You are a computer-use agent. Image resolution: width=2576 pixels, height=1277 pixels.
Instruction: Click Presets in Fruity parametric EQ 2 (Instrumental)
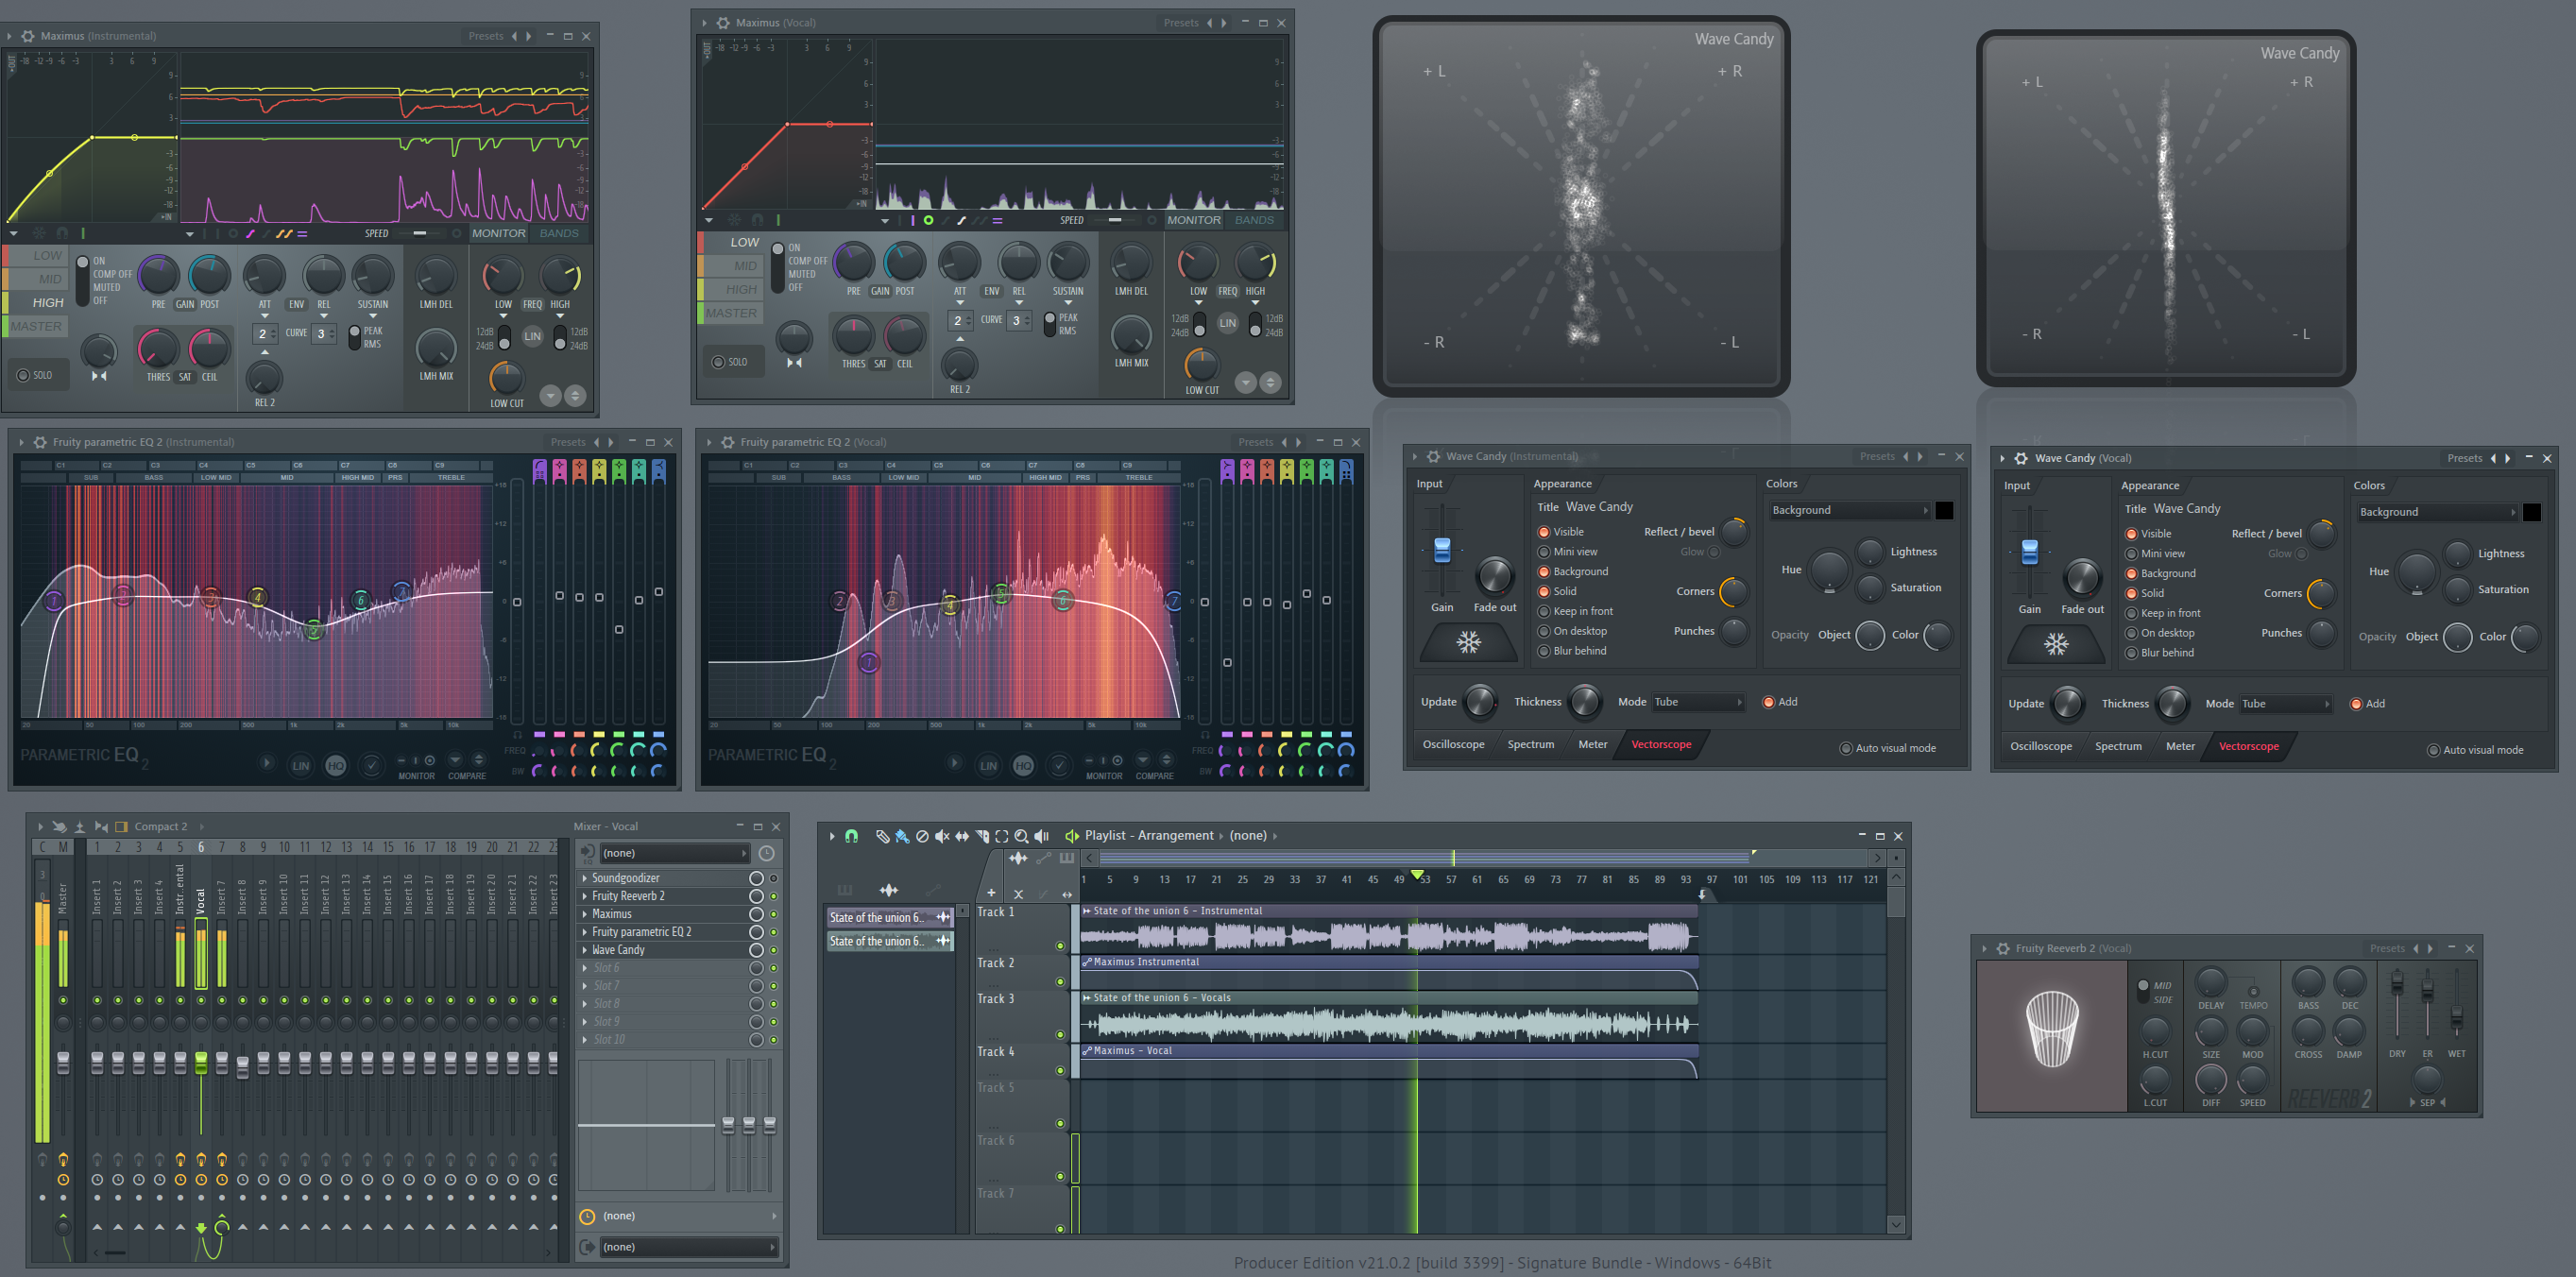point(567,442)
